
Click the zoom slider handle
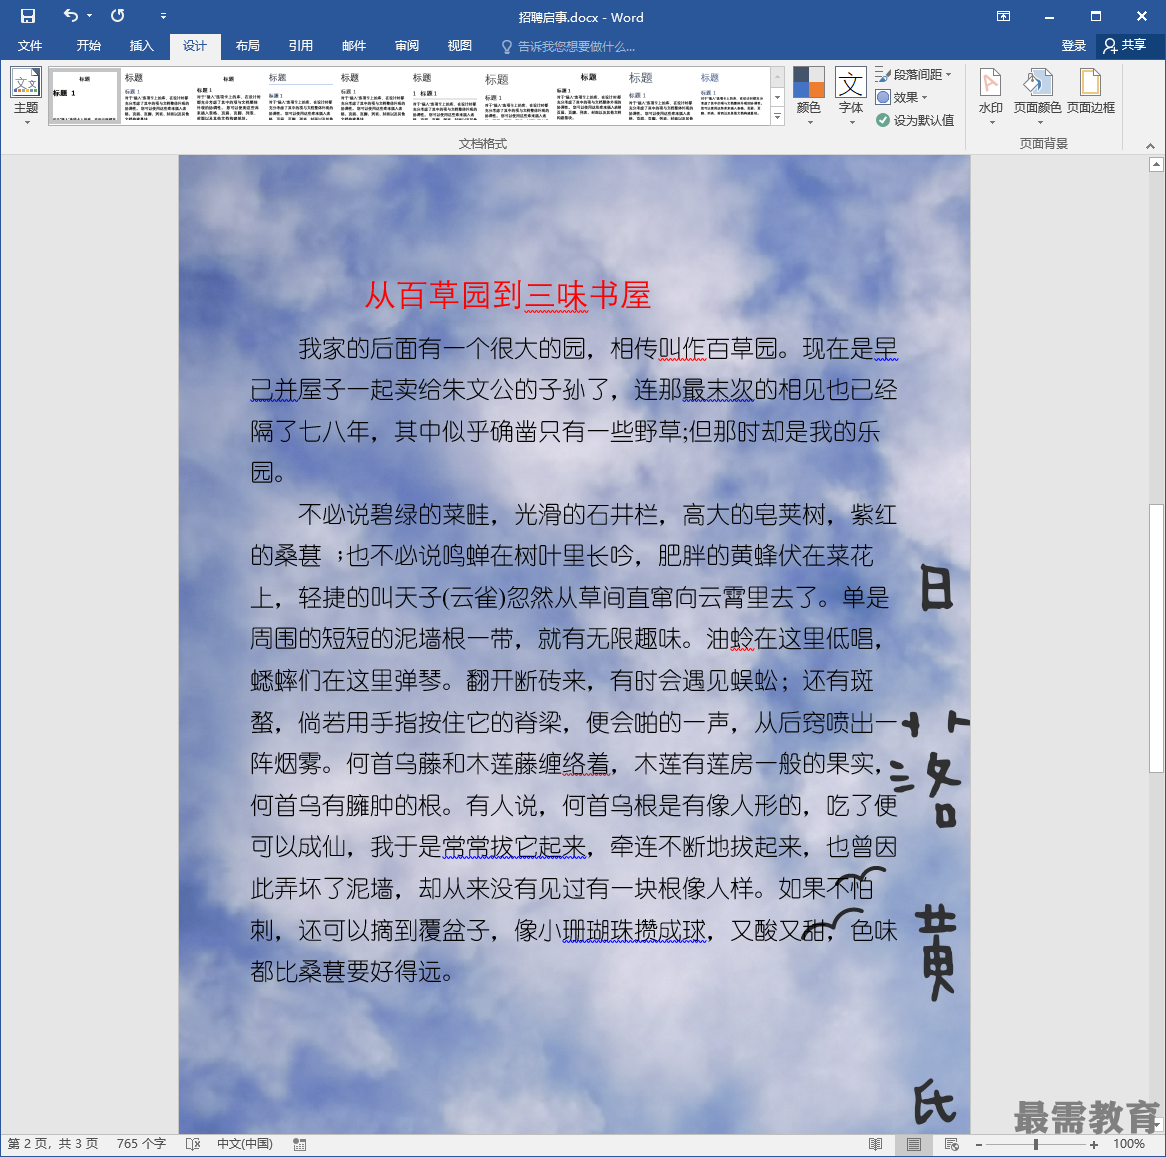[1036, 1144]
